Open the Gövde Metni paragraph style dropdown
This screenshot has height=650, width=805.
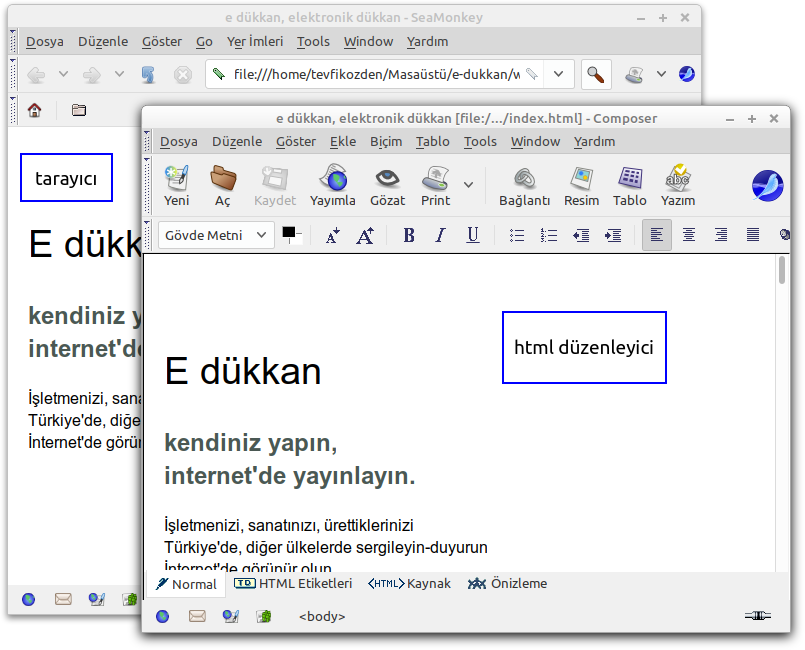coord(216,236)
